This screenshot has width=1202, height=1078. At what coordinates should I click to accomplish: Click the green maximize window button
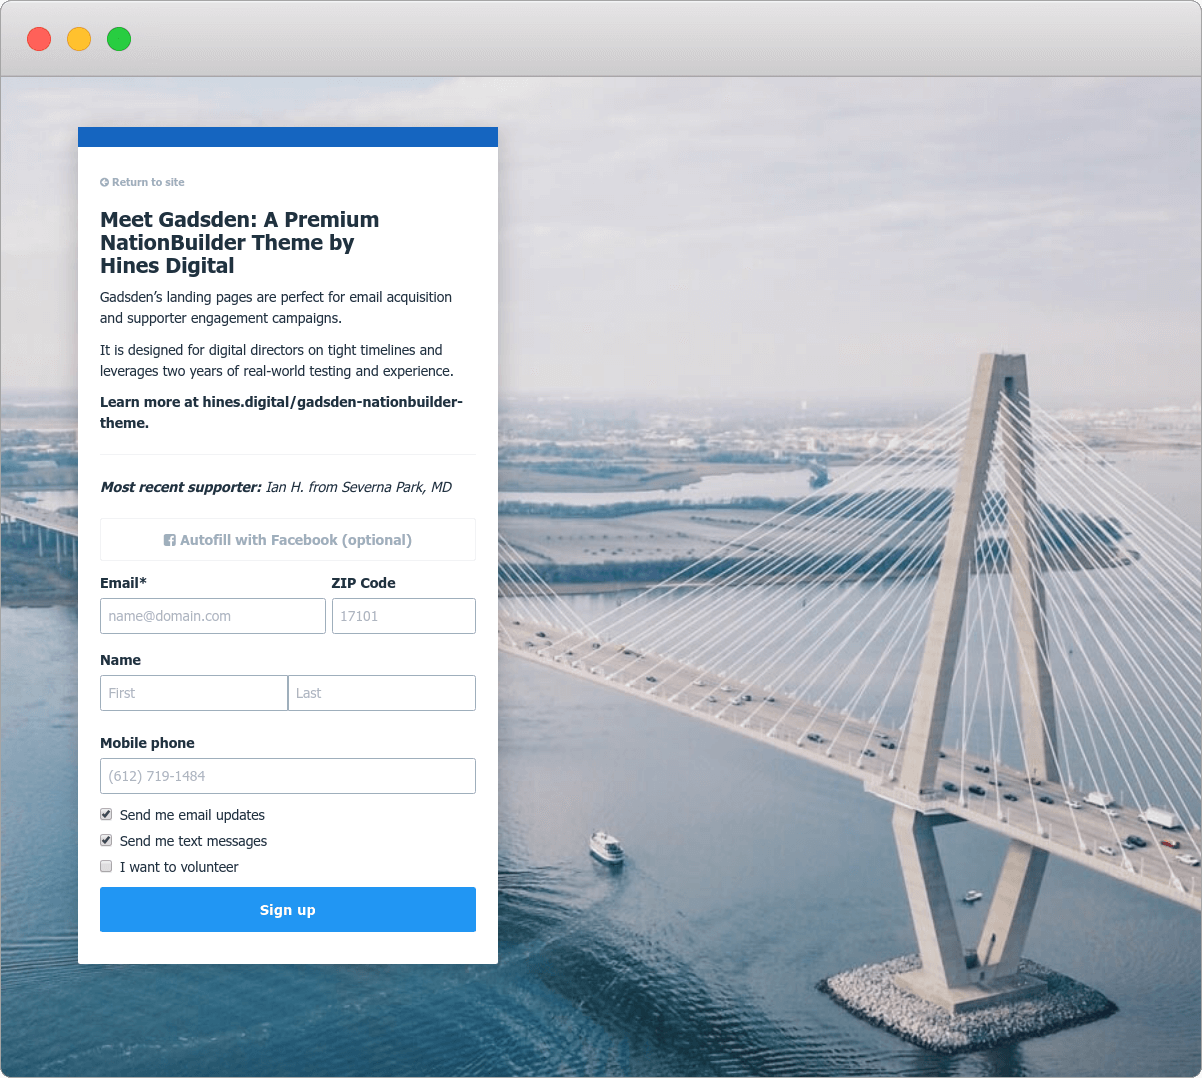point(119,39)
